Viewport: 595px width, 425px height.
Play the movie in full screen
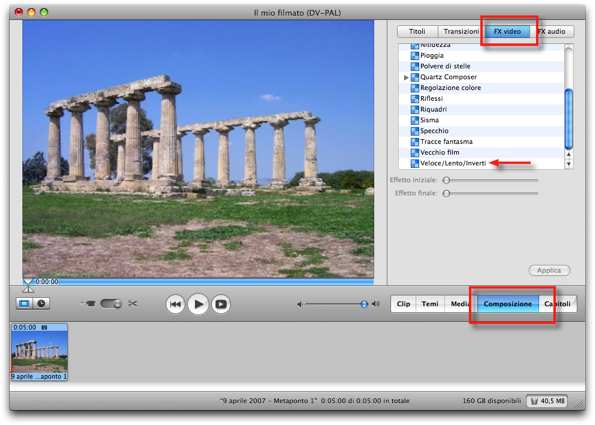(x=221, y=304)
